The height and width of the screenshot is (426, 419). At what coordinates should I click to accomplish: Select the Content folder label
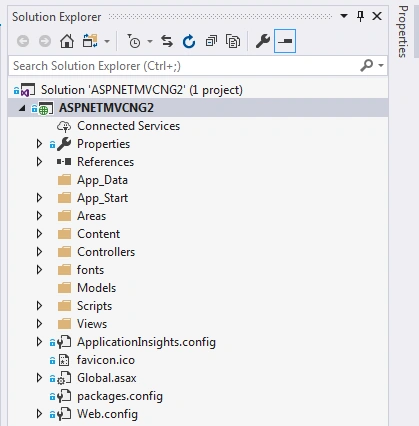click(98, 234)
